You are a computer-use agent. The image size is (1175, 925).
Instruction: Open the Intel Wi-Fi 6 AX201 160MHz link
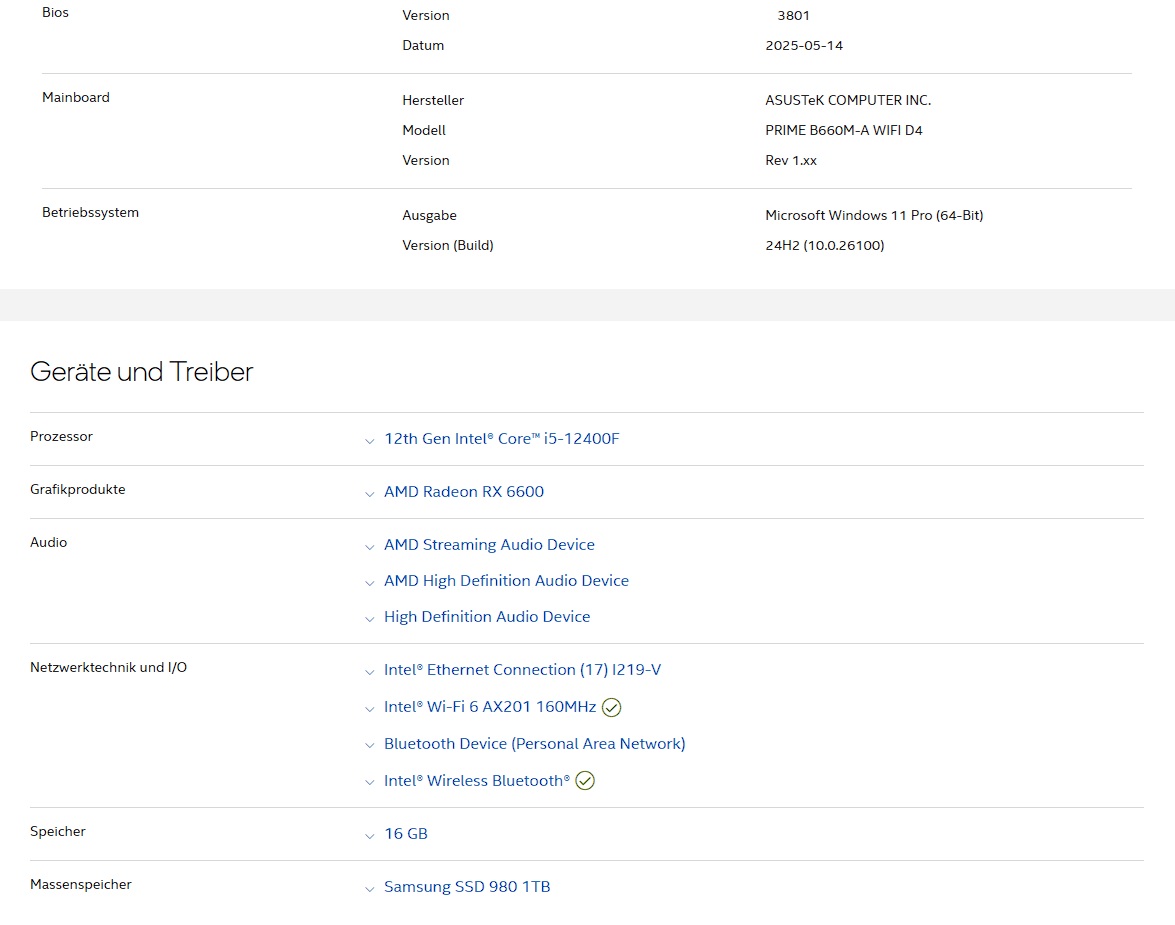490,707
